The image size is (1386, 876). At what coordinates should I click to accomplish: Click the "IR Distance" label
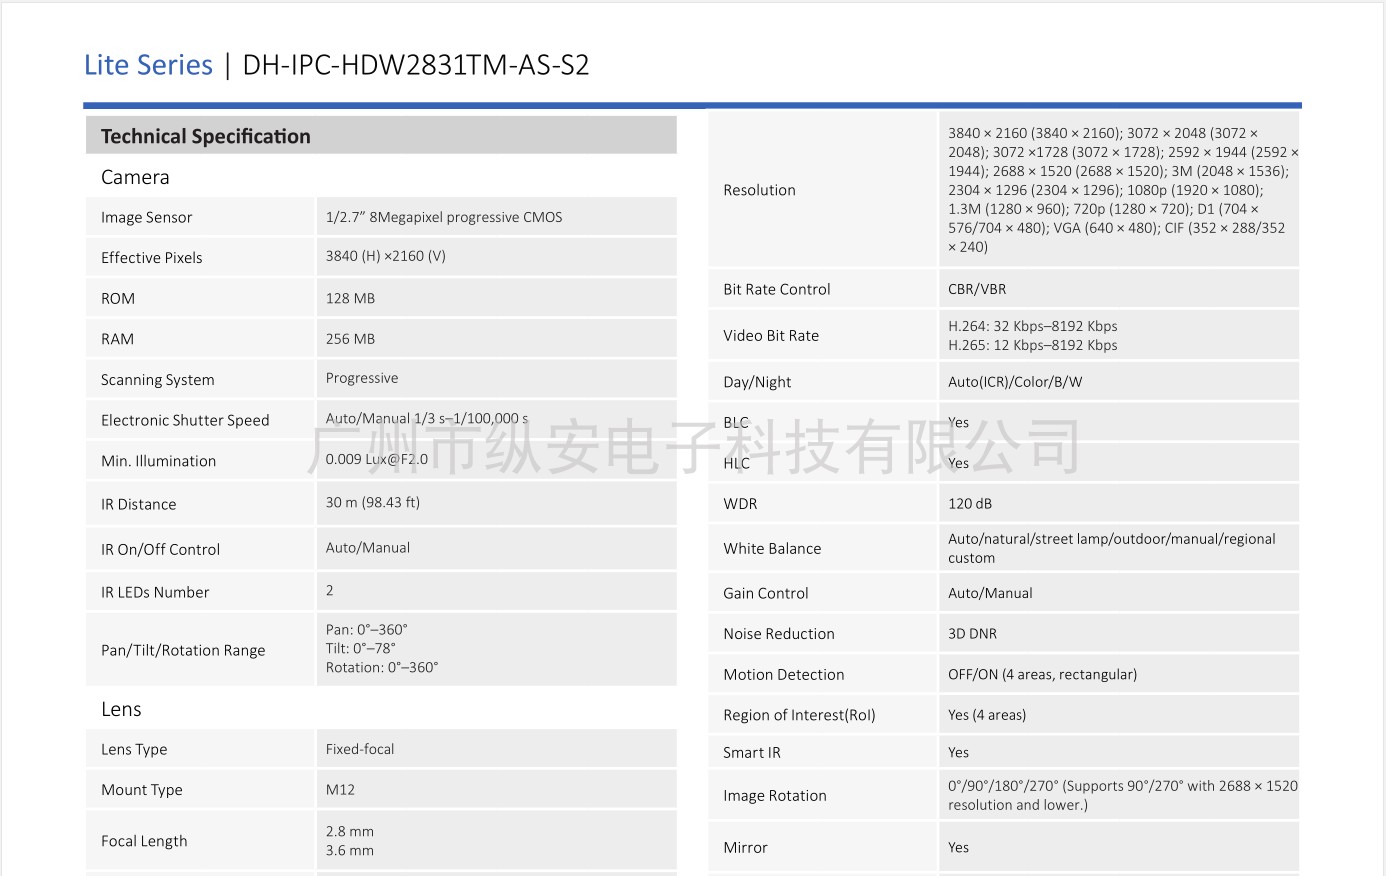pyautogui.click(x=138, y=504)
